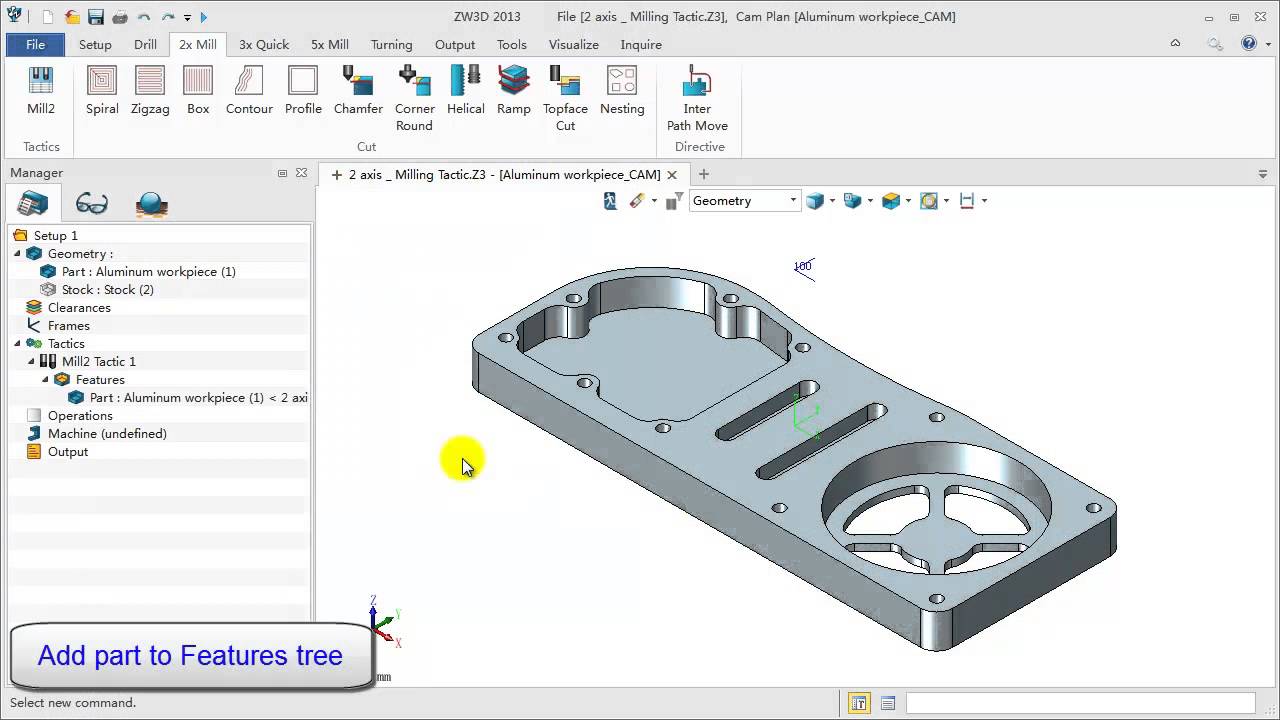Viewport: 1280px width, 720px height.
Task: Click the view orientation cube icon
Action: (853, 201)
